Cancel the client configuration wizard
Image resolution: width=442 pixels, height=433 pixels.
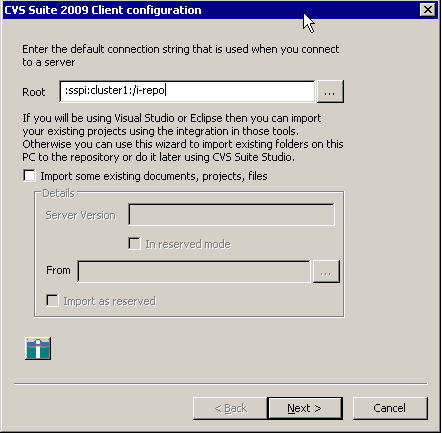tap(390, 408)
